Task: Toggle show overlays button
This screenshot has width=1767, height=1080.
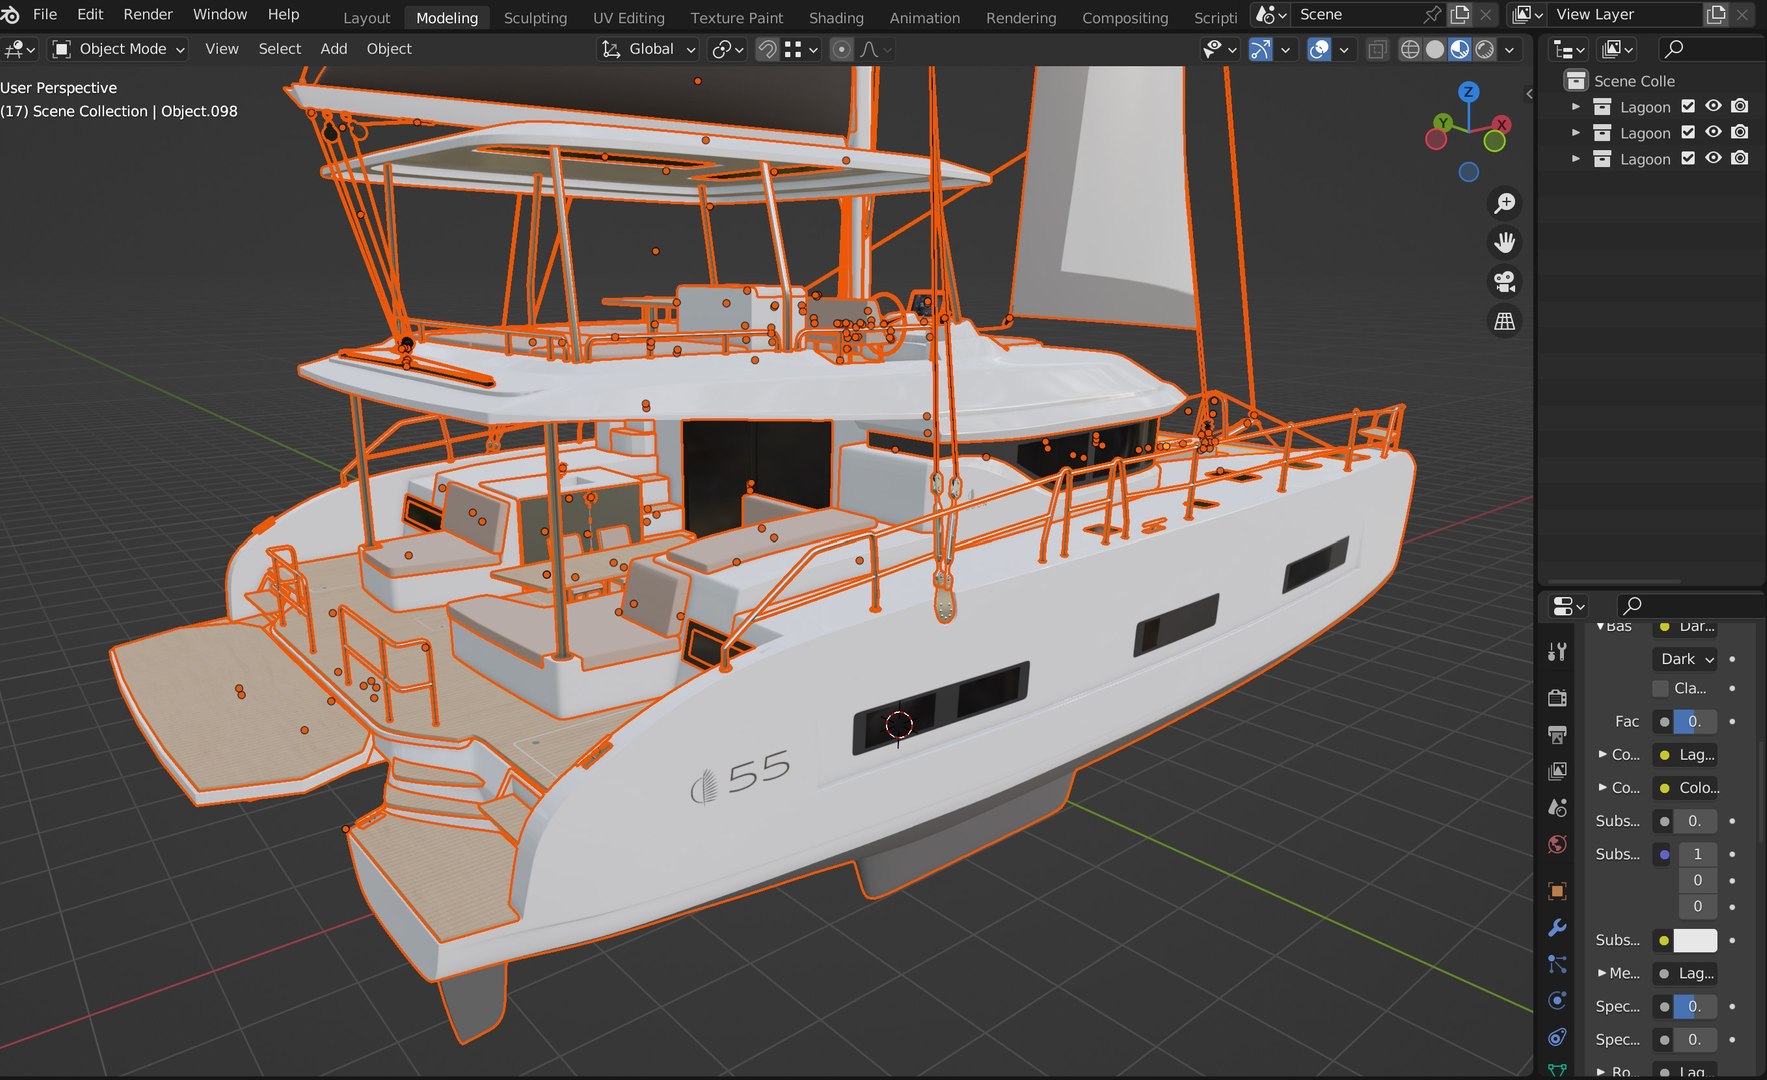Action: (1319, 49)
